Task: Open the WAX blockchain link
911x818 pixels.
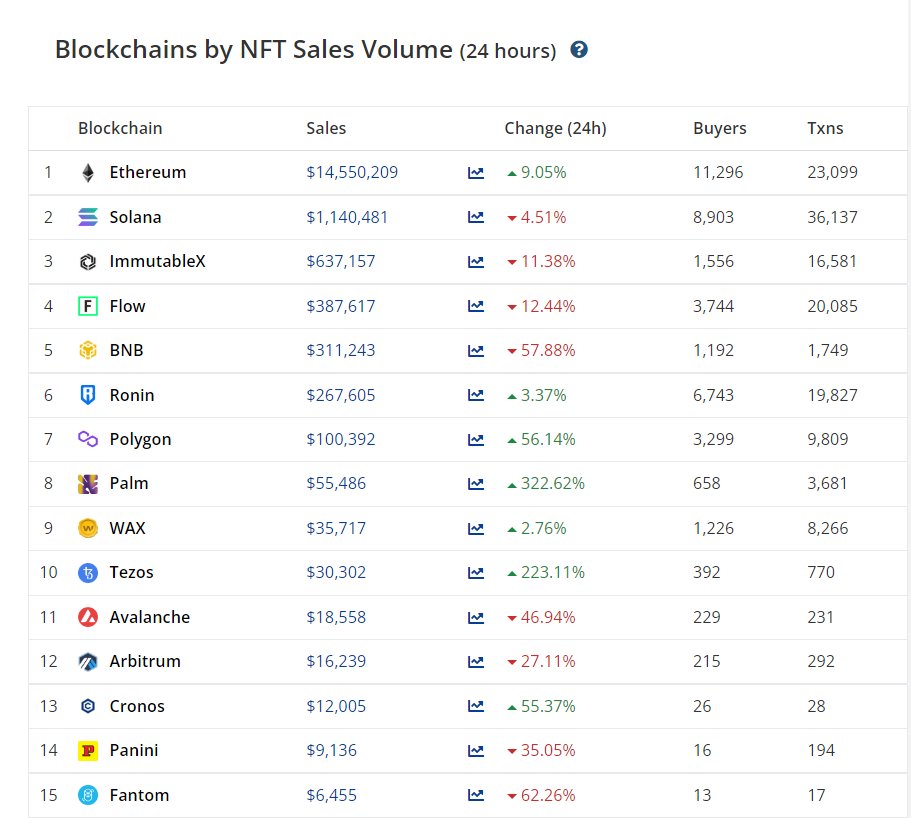Action: [x=127, y=528]
